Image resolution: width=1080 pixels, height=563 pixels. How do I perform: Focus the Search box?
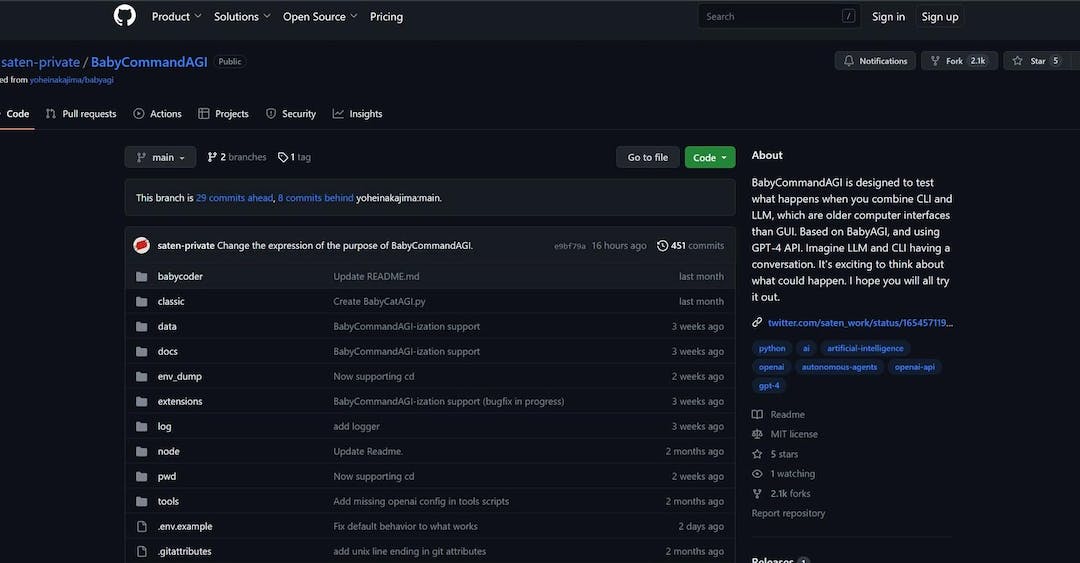pyautogui.click(x=779, y=17)
